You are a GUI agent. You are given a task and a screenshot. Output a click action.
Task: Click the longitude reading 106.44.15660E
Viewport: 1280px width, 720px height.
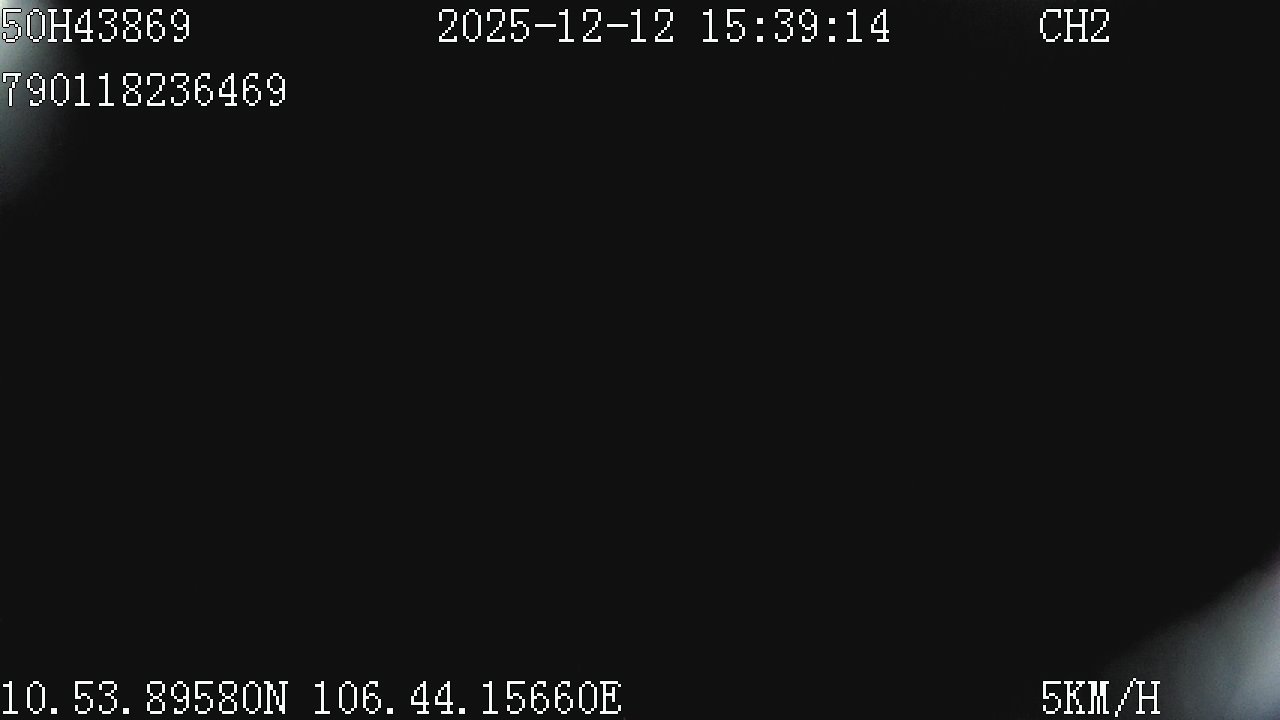467,698
